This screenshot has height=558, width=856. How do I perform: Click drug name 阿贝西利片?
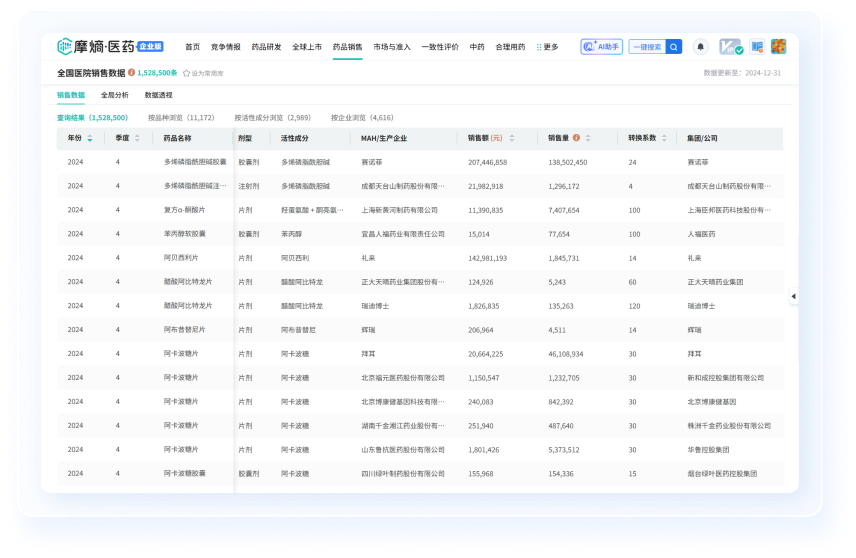[181, 258]
